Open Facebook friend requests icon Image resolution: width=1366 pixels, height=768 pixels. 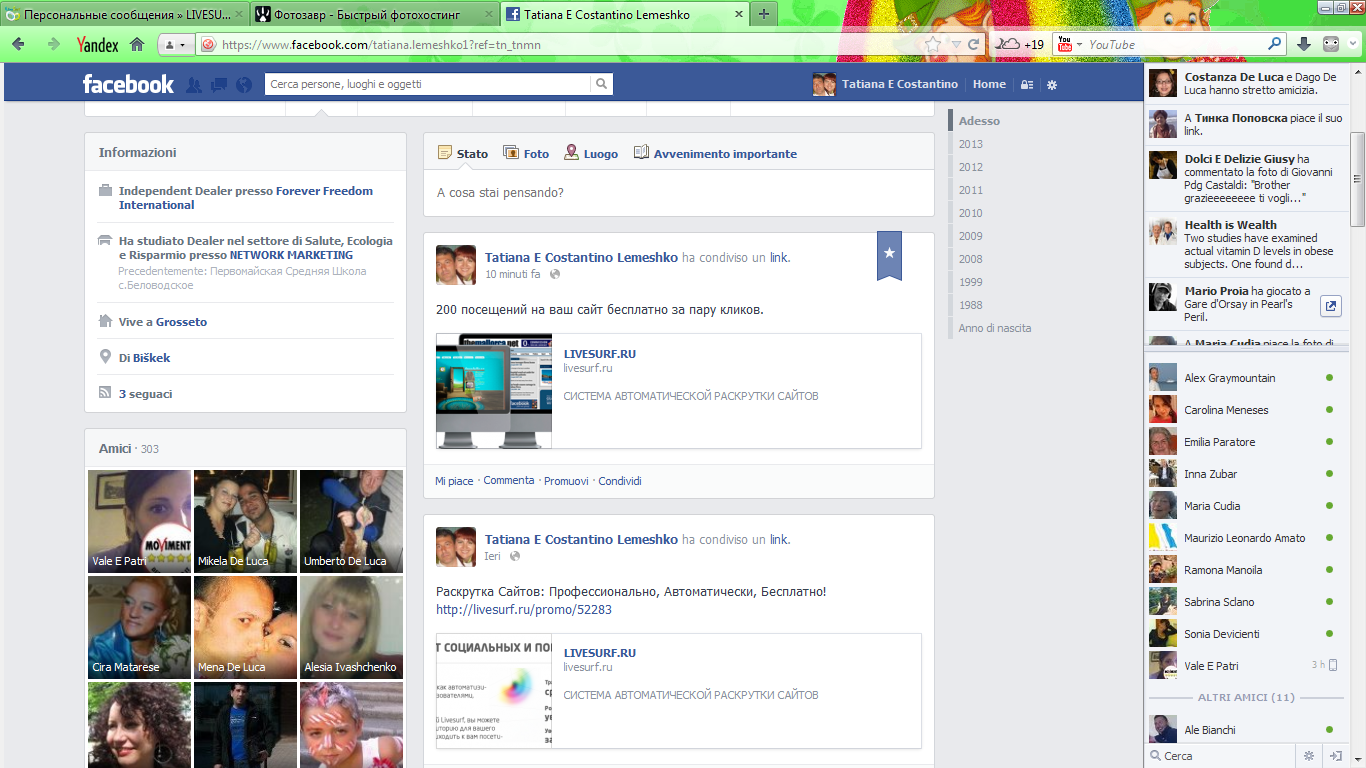point(194,85)
